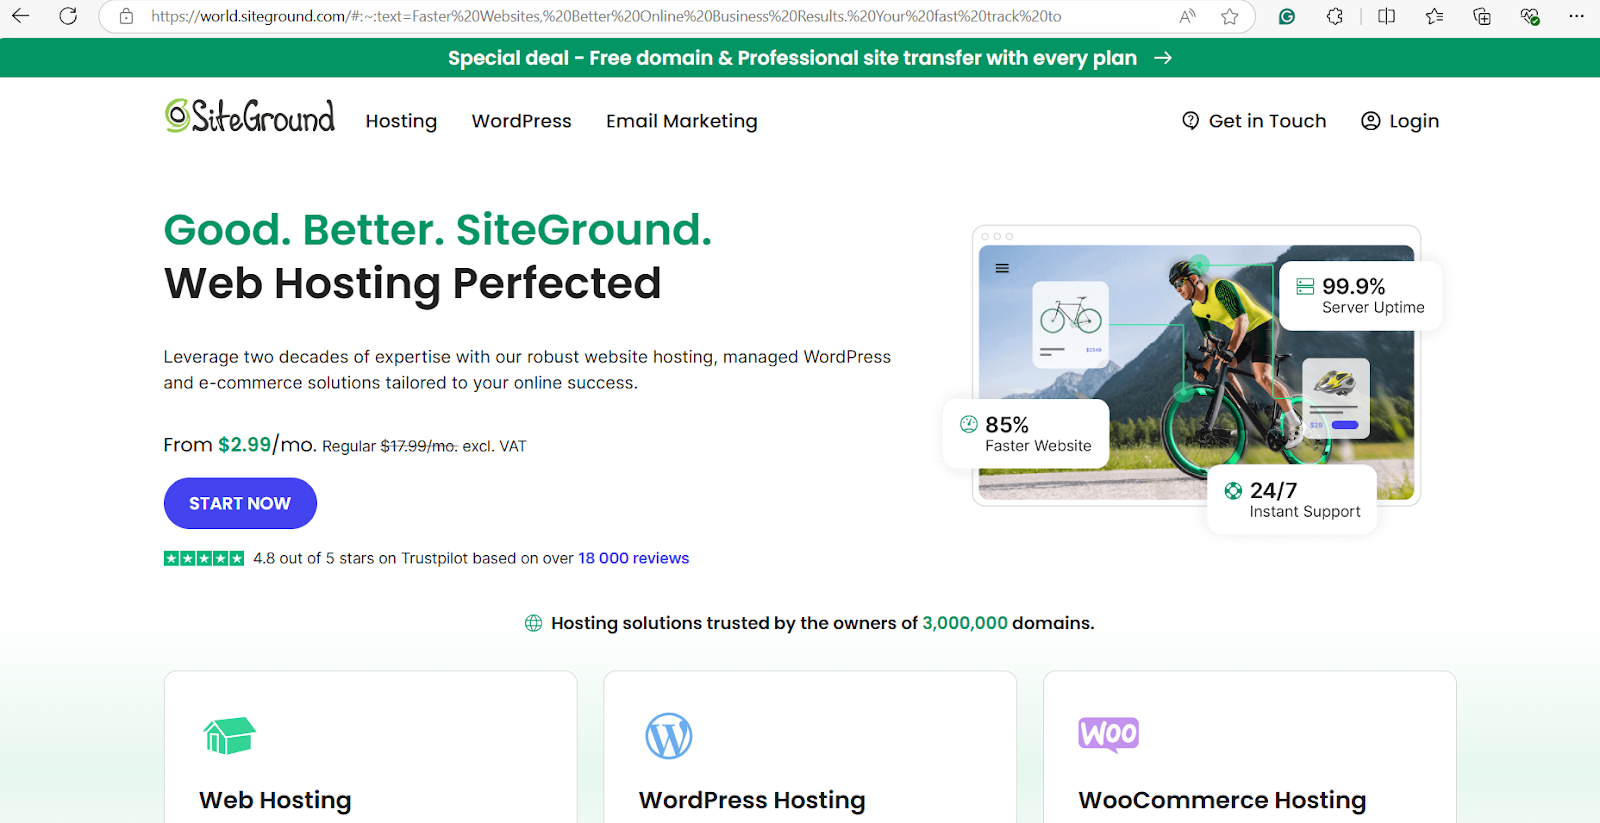Click the purple Woo logo icon
The height and width of the screenshot is (823, 1600).
pyautogui.click(x=1109, y=735)
